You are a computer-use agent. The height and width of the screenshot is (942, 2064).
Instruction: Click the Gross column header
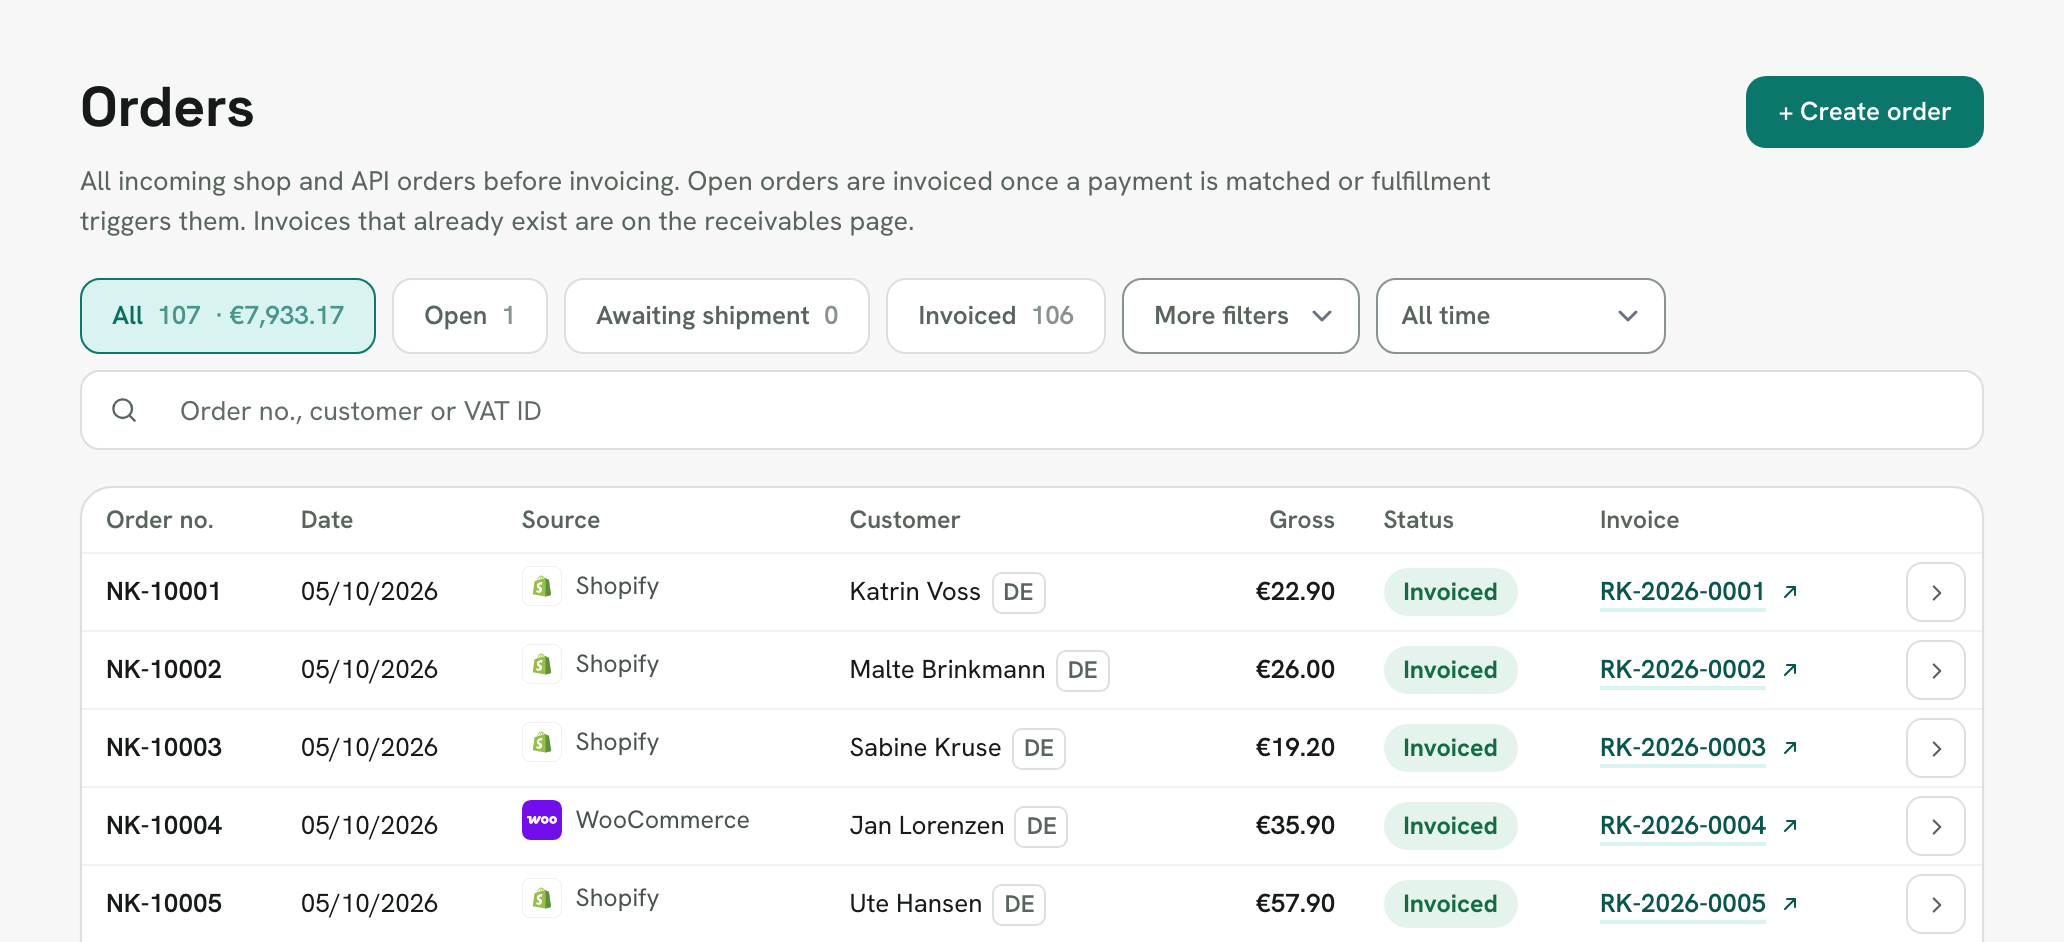[x=1301, y=520]
